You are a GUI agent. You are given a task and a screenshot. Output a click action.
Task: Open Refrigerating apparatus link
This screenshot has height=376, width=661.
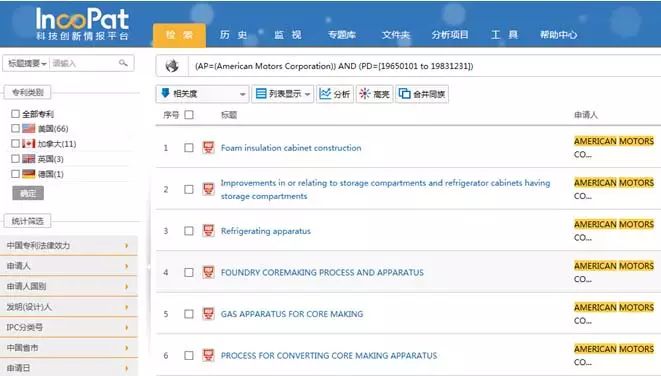pyautogui.click(x=266, y=231)
